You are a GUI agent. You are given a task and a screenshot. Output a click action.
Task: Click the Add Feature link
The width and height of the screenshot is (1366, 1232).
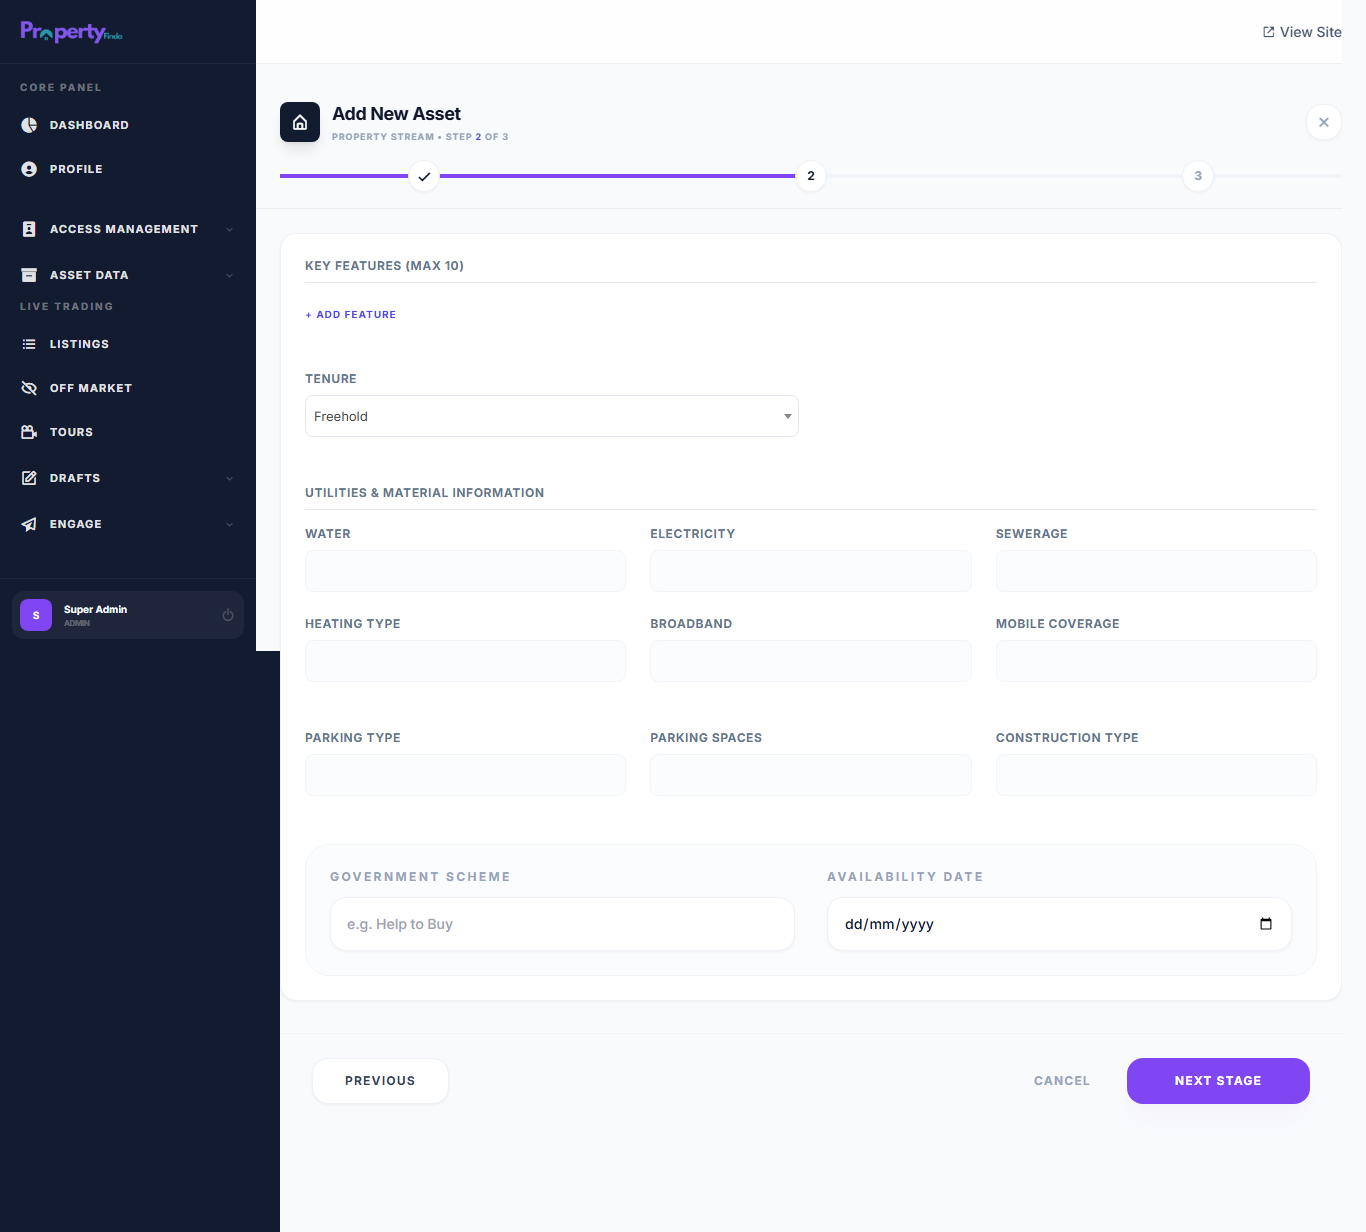pos(351,315)
